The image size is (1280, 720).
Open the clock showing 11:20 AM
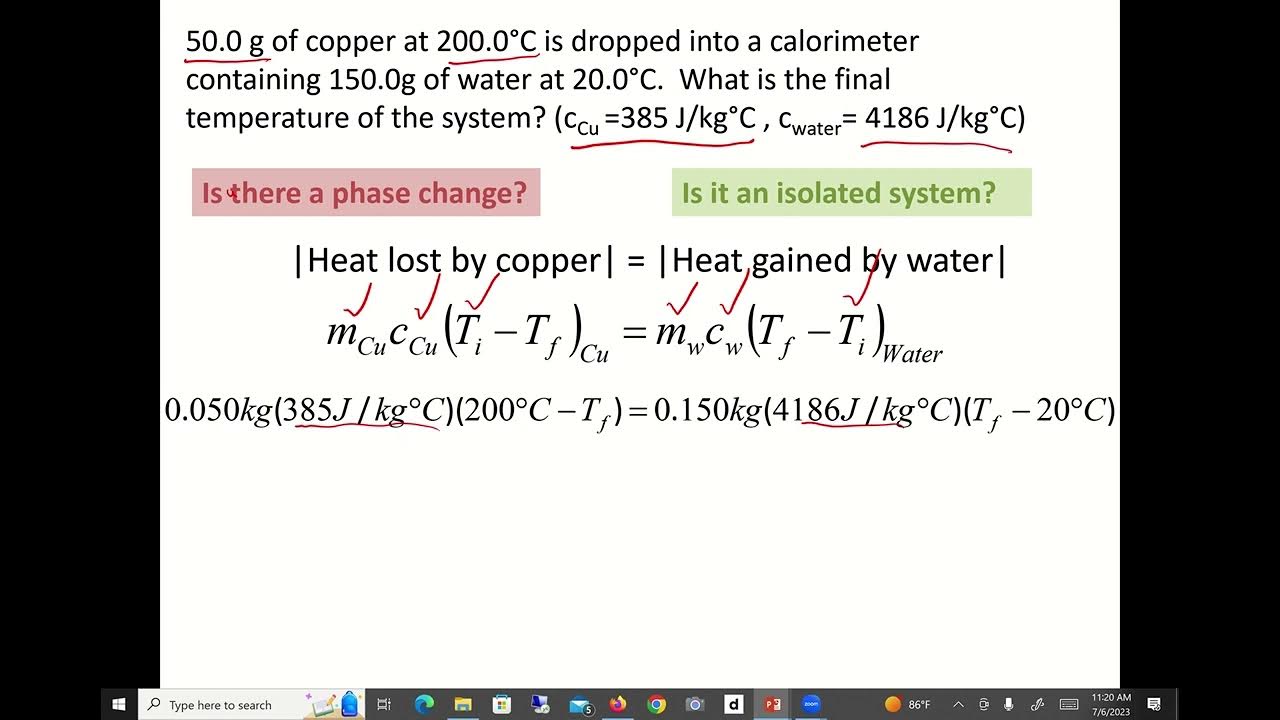pyautogui.click(x=1111, y=704)
